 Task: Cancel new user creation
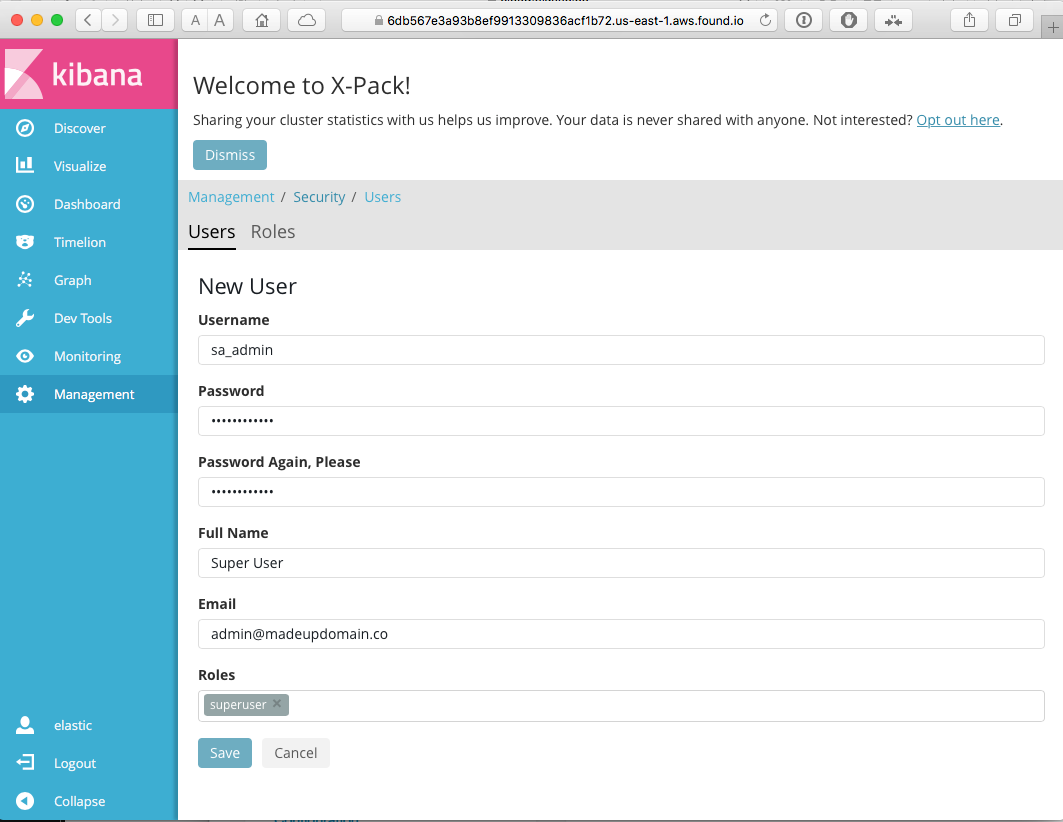pyautogui.click(x=296, y=753)
